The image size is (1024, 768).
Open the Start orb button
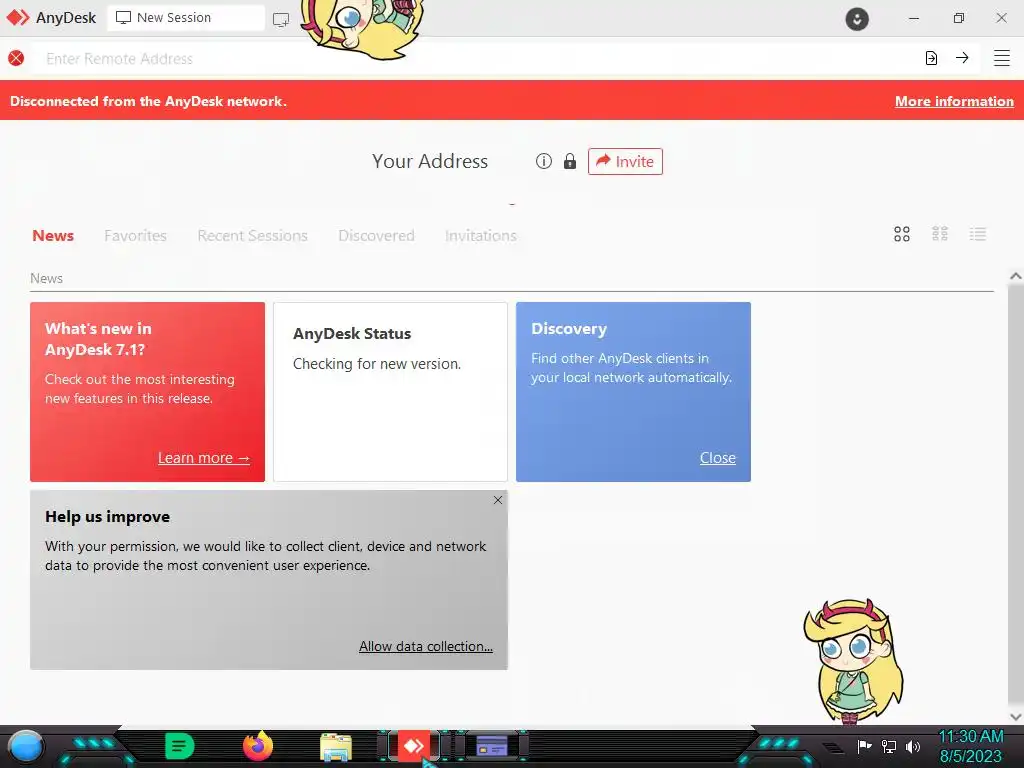point(26,746)
